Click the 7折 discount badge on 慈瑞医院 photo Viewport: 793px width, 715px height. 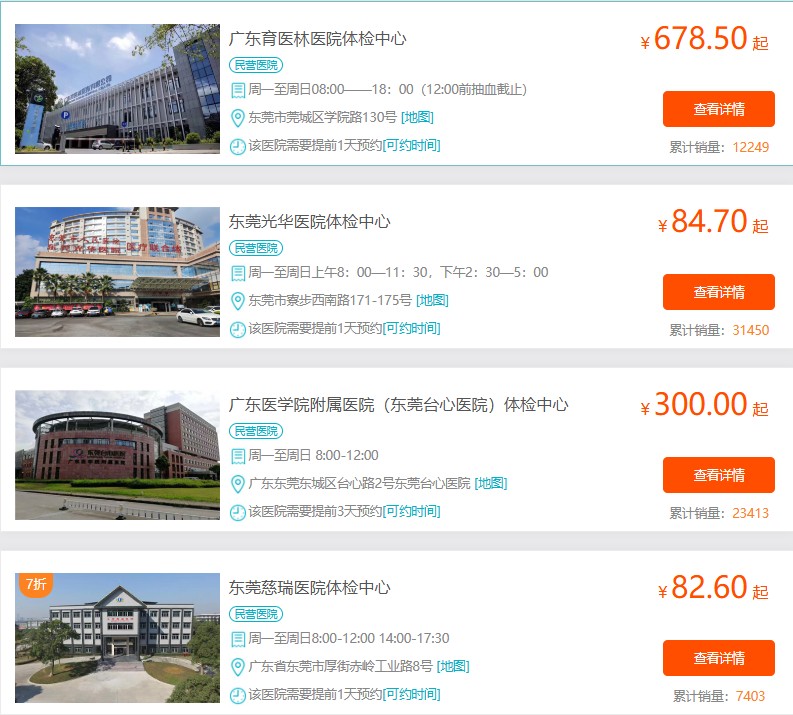tap(36, 585)
